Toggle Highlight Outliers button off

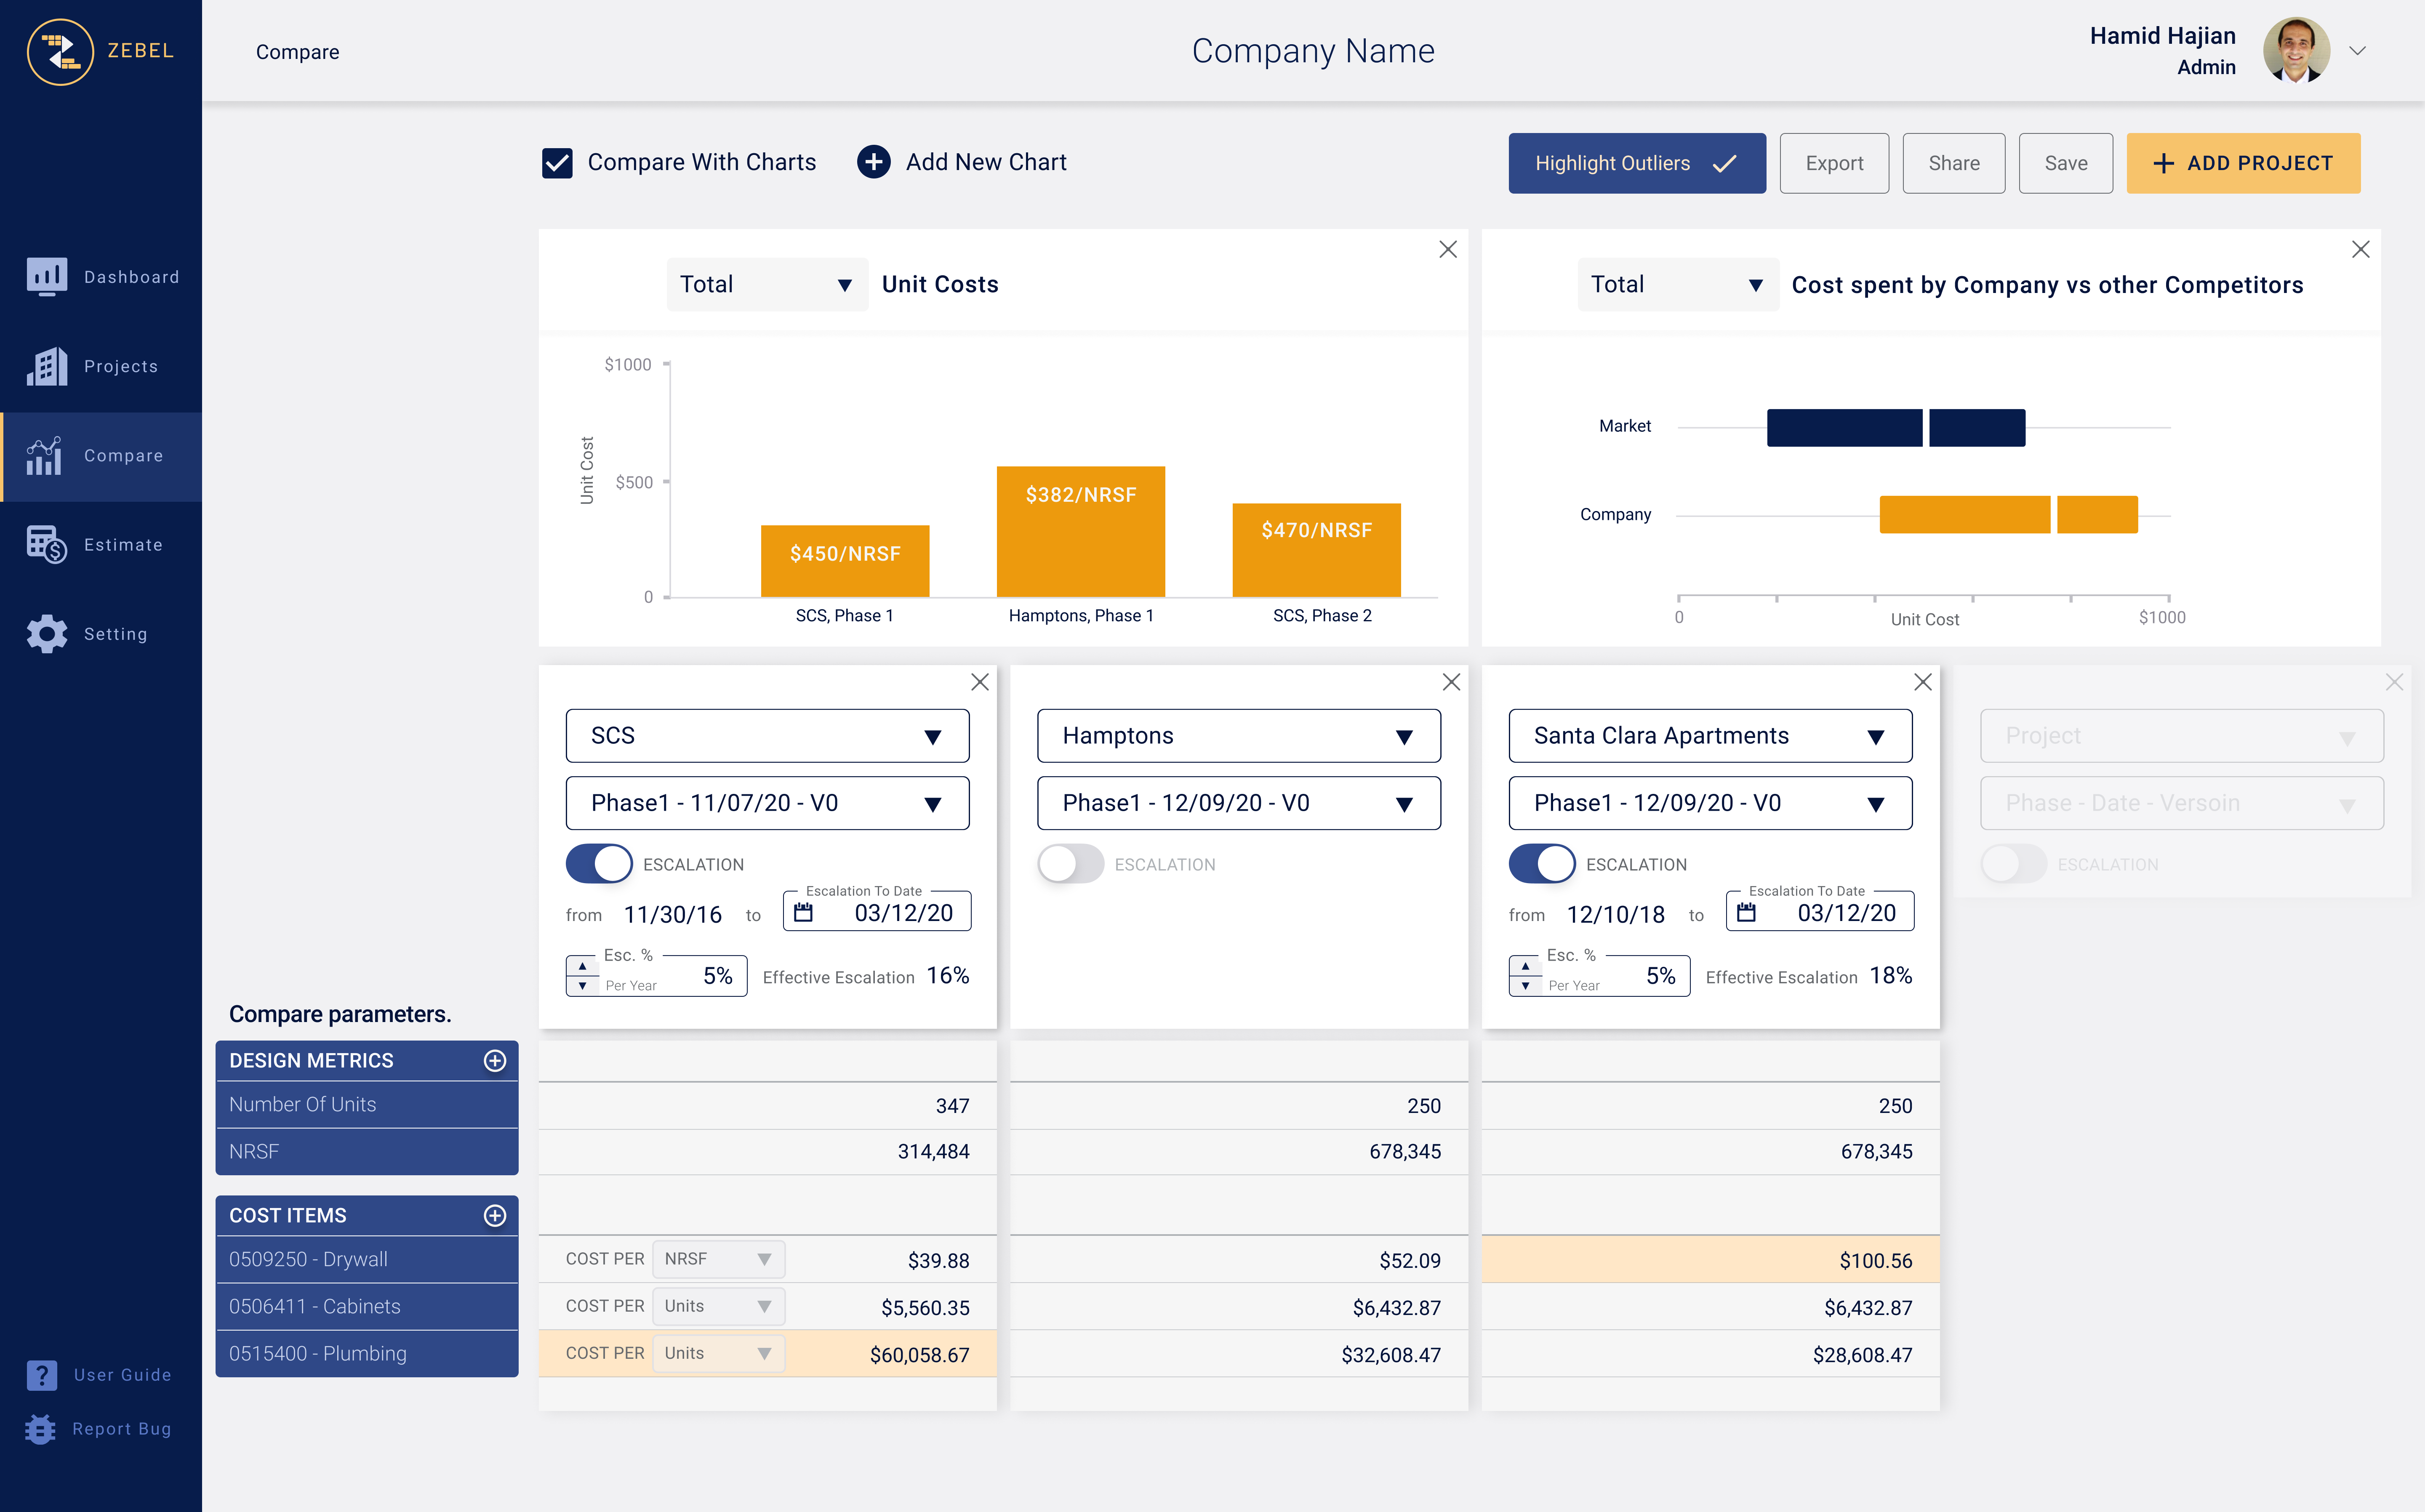[x=1636, y=163]
